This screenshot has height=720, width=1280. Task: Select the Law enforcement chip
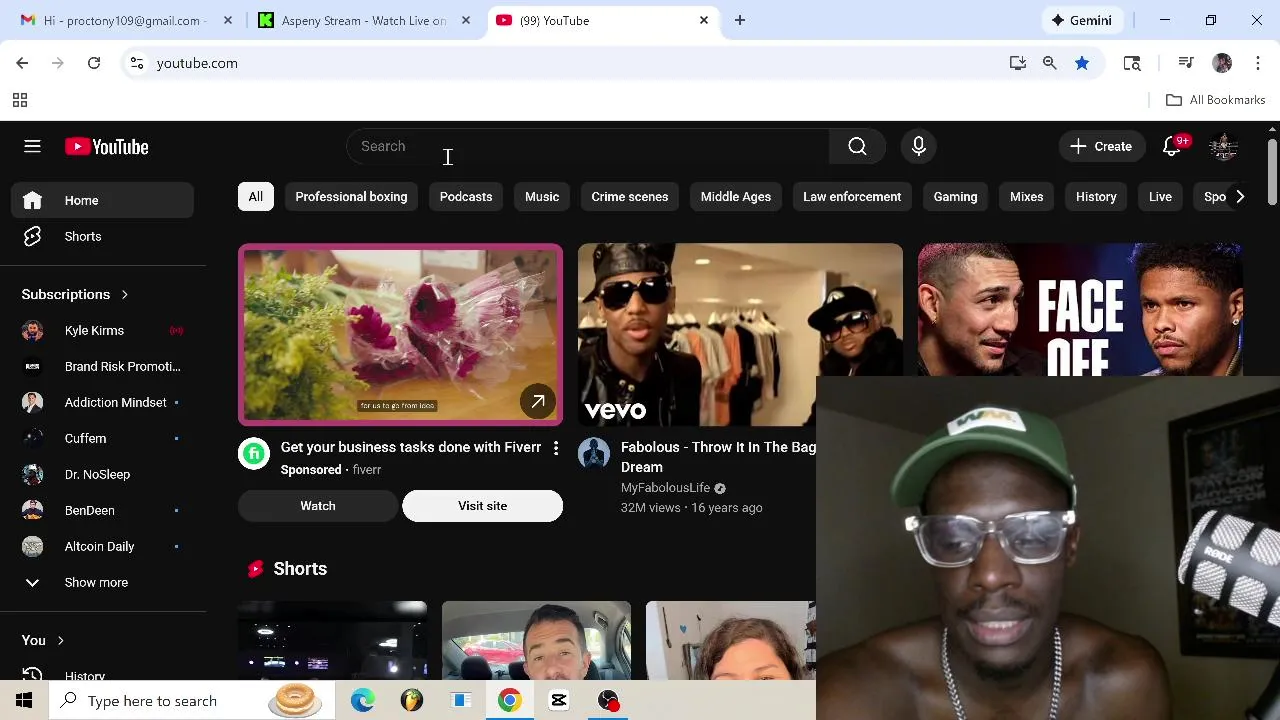(852, 197)
